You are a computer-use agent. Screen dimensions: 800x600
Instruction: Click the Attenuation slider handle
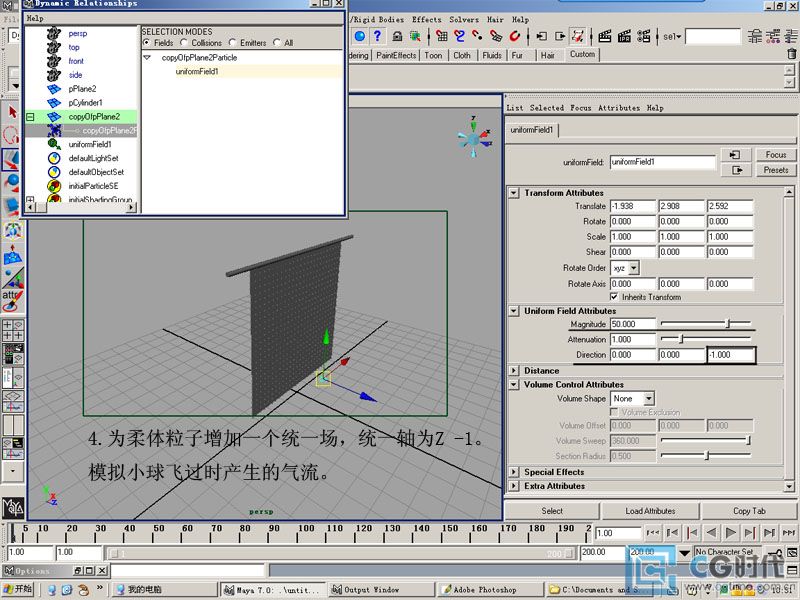[x=681, y=339]
